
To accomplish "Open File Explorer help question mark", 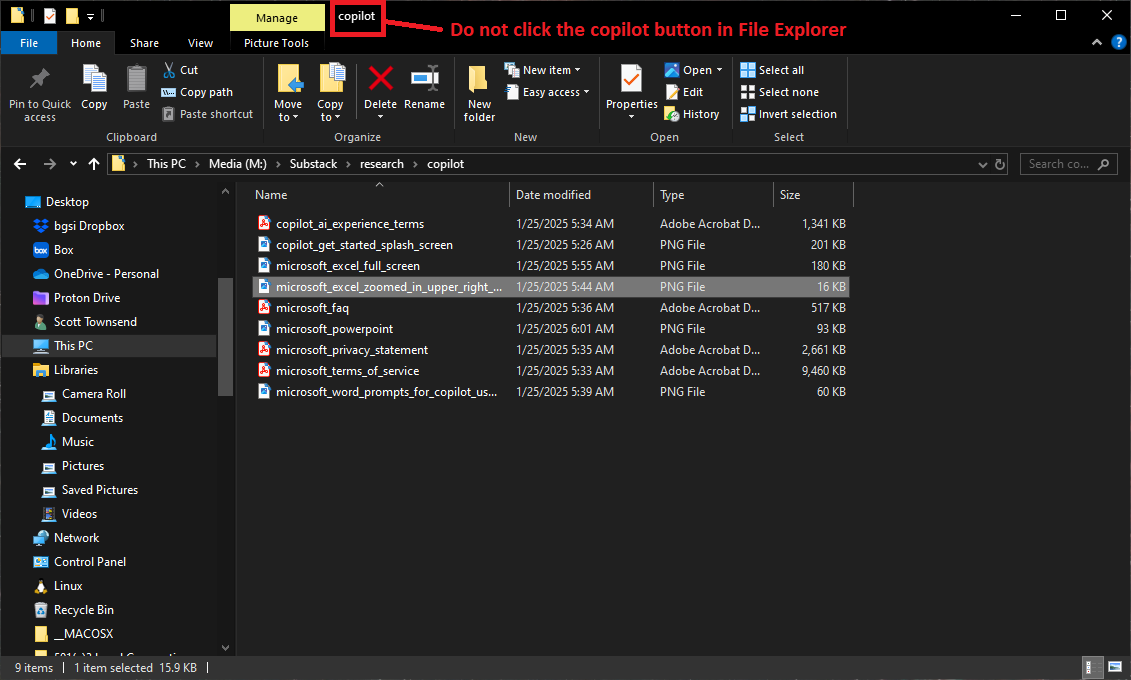I will tap(1118, 43).
